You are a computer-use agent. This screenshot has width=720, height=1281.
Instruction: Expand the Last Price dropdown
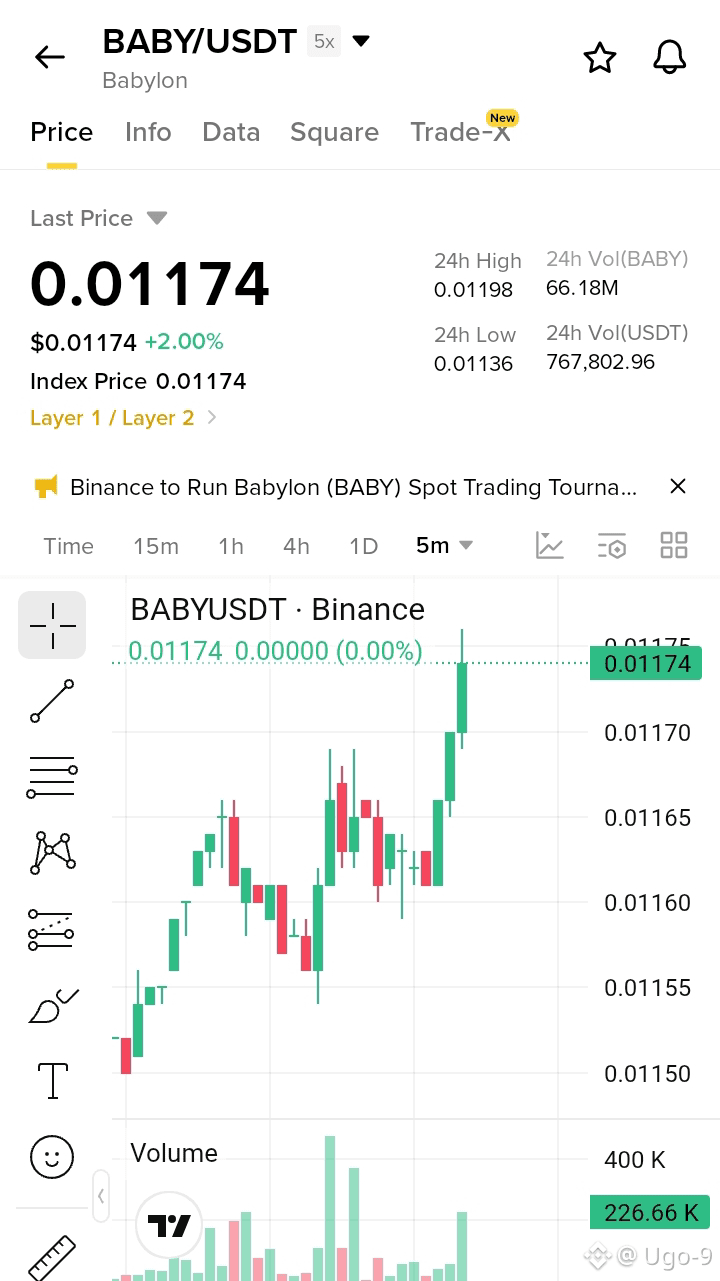point(157,217)
